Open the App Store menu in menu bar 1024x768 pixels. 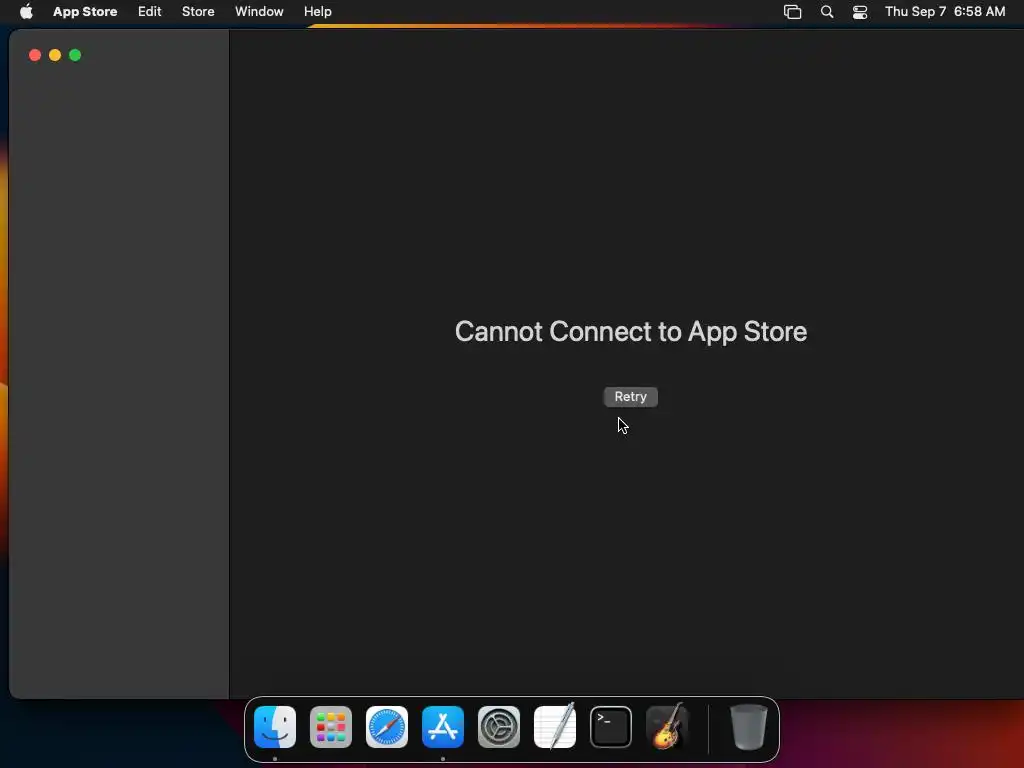pyautogui.click(x=85, y=12)
